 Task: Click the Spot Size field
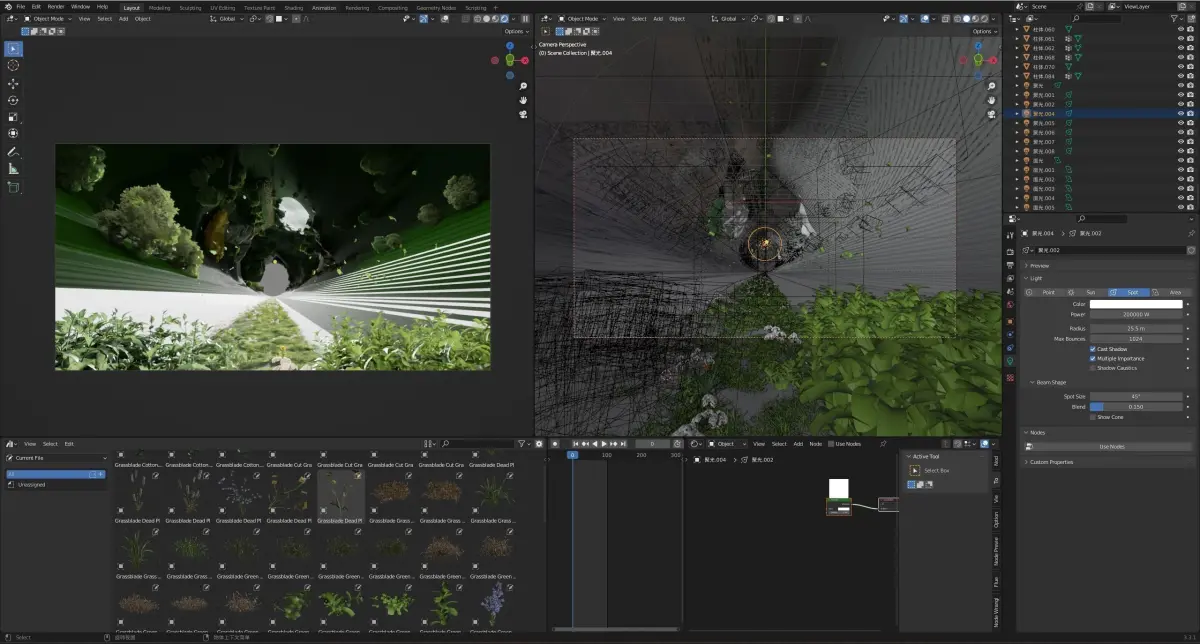pyautogui.click(x=1135, y=397)
